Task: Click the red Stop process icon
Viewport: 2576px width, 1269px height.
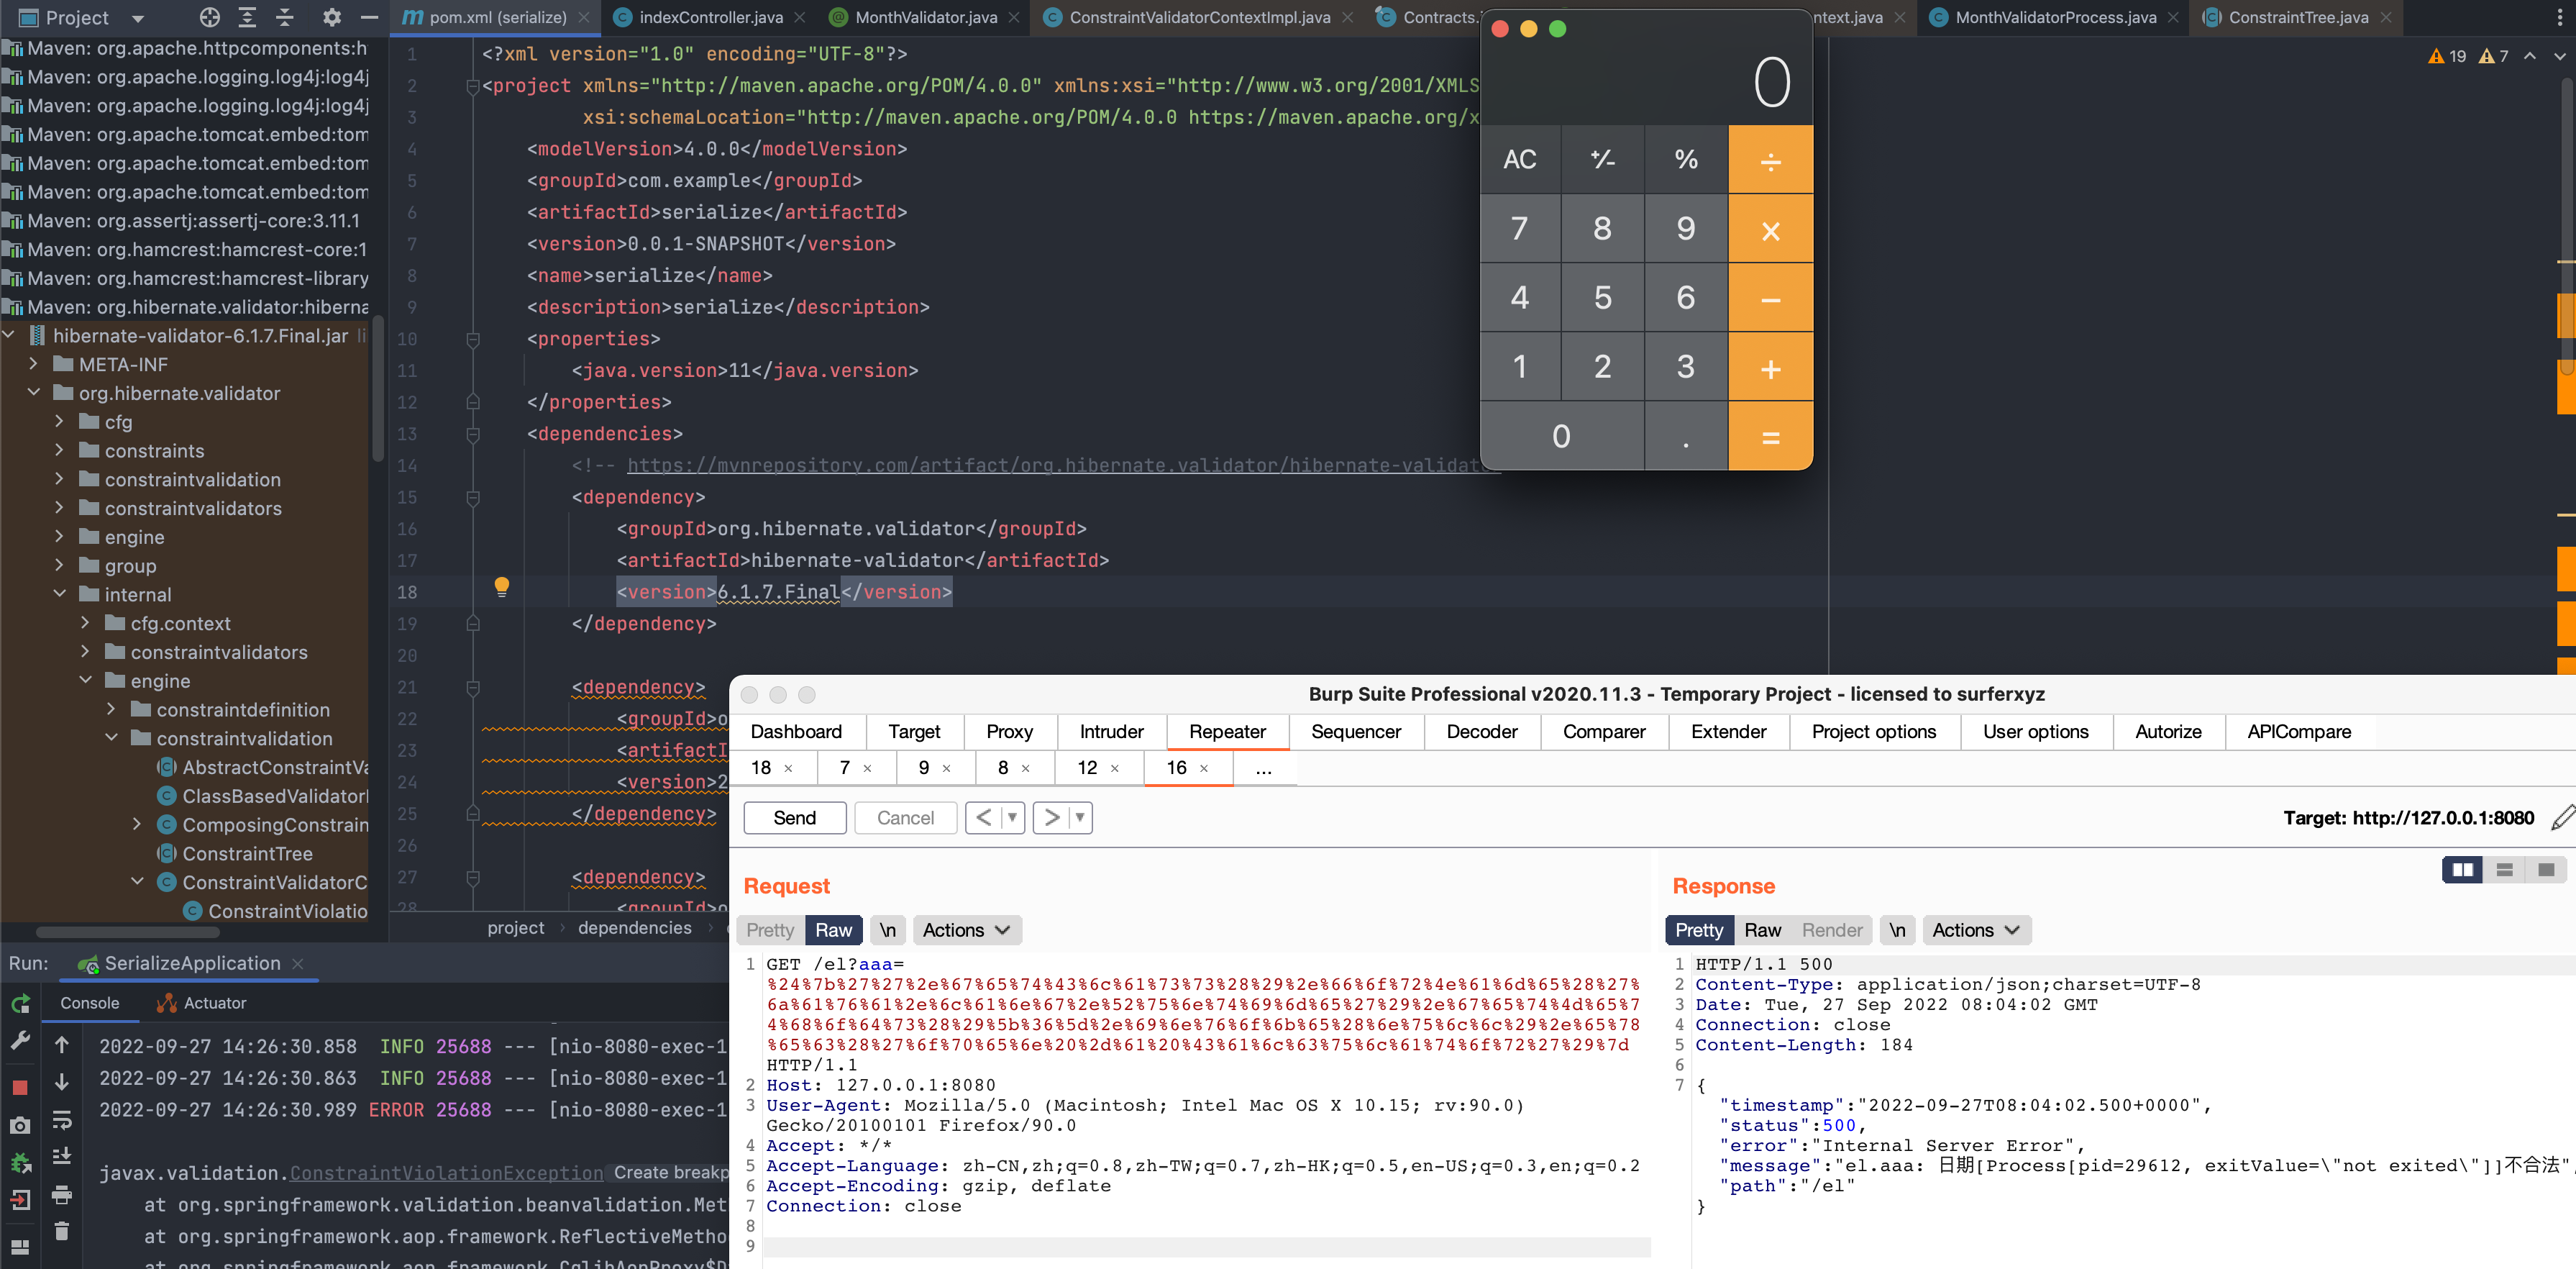Action: point(20,1087)
